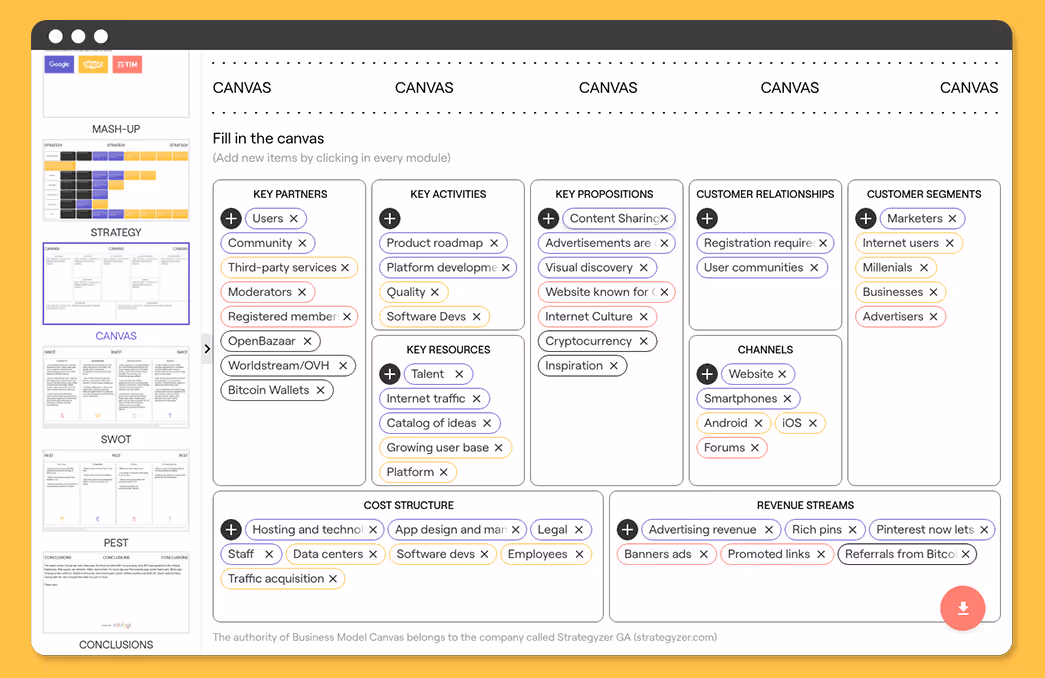The width and height of the screenshot is (1045, 678).
Task: Remove the Community tag
Action: pyautogui.click(x=303, y=243)
